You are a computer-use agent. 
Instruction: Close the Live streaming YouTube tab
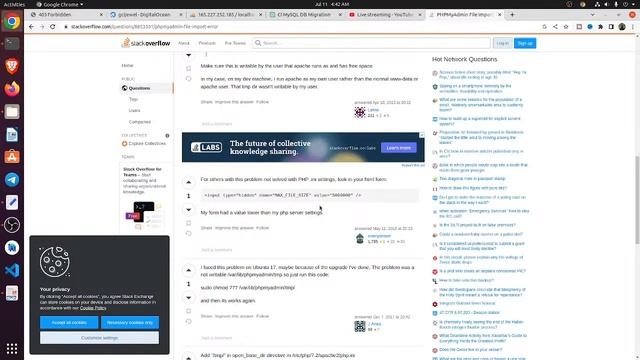coord(420,15)
